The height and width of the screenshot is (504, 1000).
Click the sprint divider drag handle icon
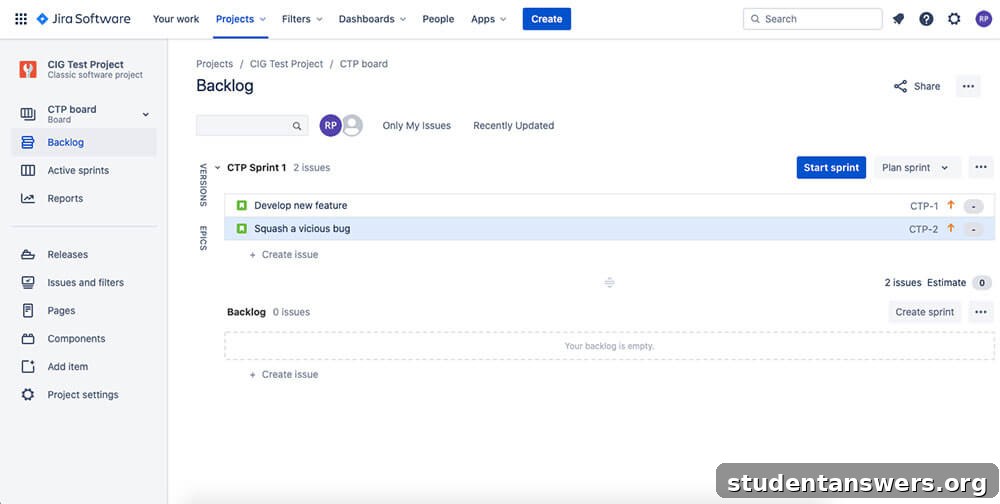pyautogui.click(x=609, y=283)
